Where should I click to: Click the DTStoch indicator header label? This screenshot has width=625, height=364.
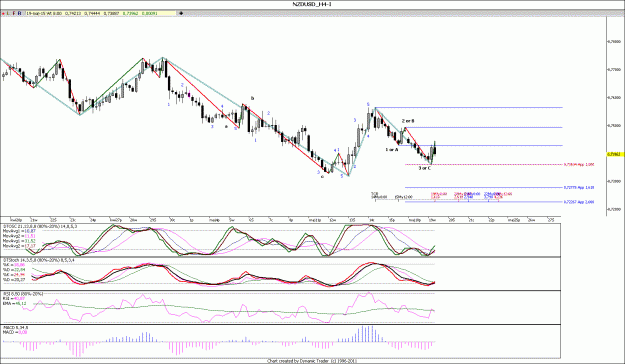coord(38,260)
